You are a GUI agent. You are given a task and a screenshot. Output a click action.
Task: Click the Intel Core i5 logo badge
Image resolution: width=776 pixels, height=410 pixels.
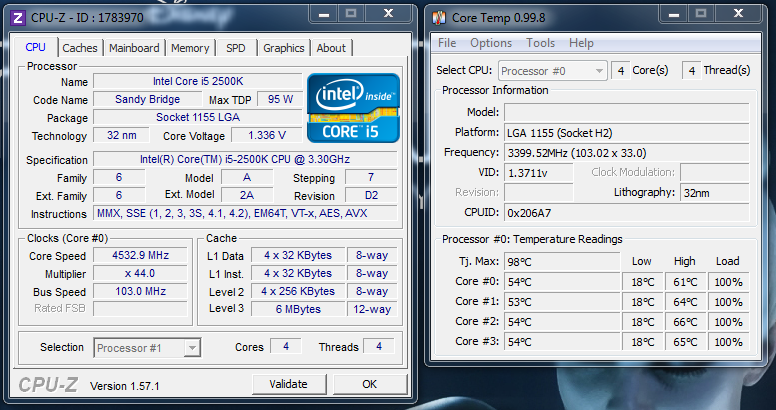[353, 107]
